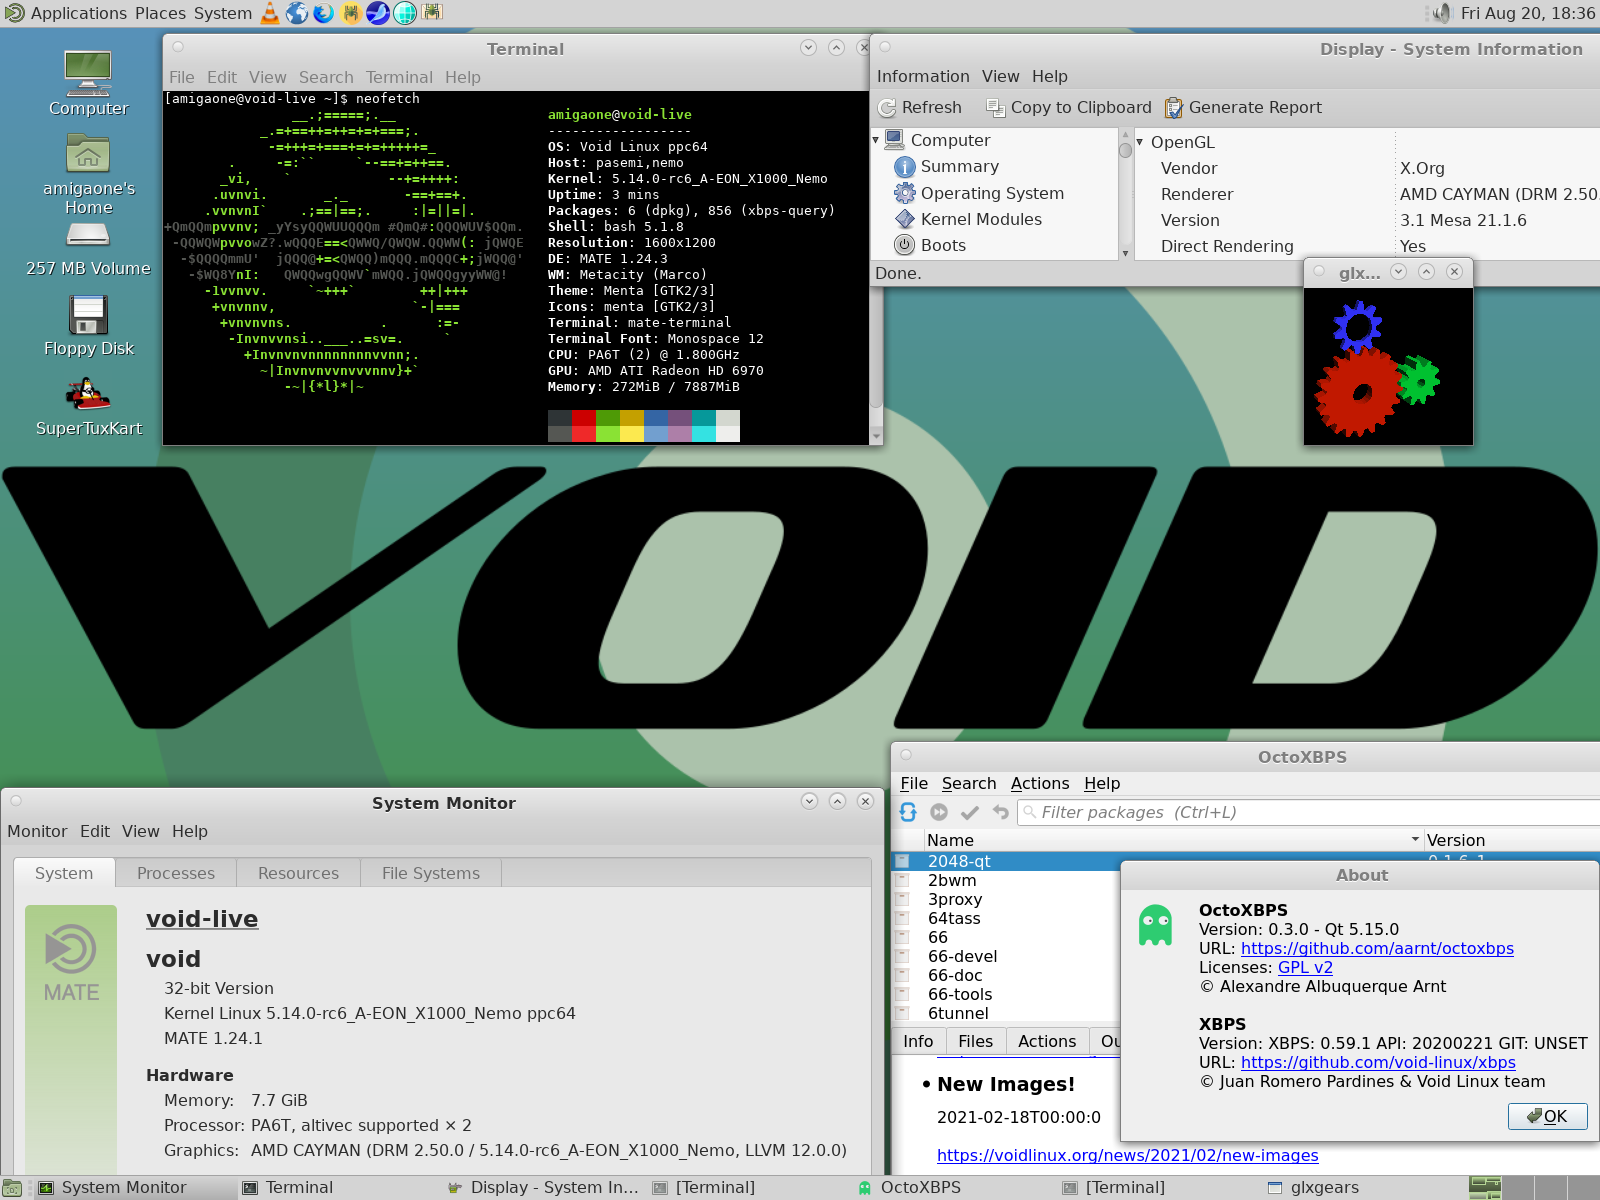This screenshot has width=1600, height=1200.
Task: Click the Terminal window vertical scrollbar
Action: pos(876,267)
